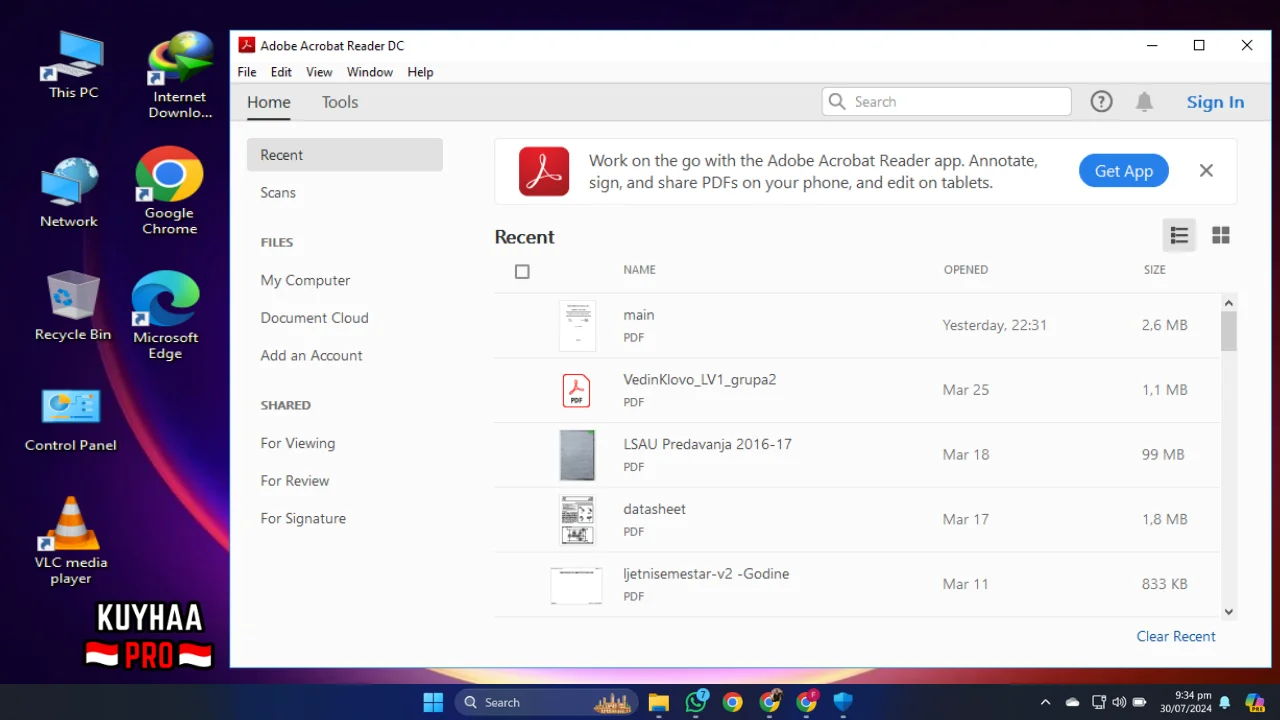Switch to the Home tab
1280x720 pixels.
[269, 102]
